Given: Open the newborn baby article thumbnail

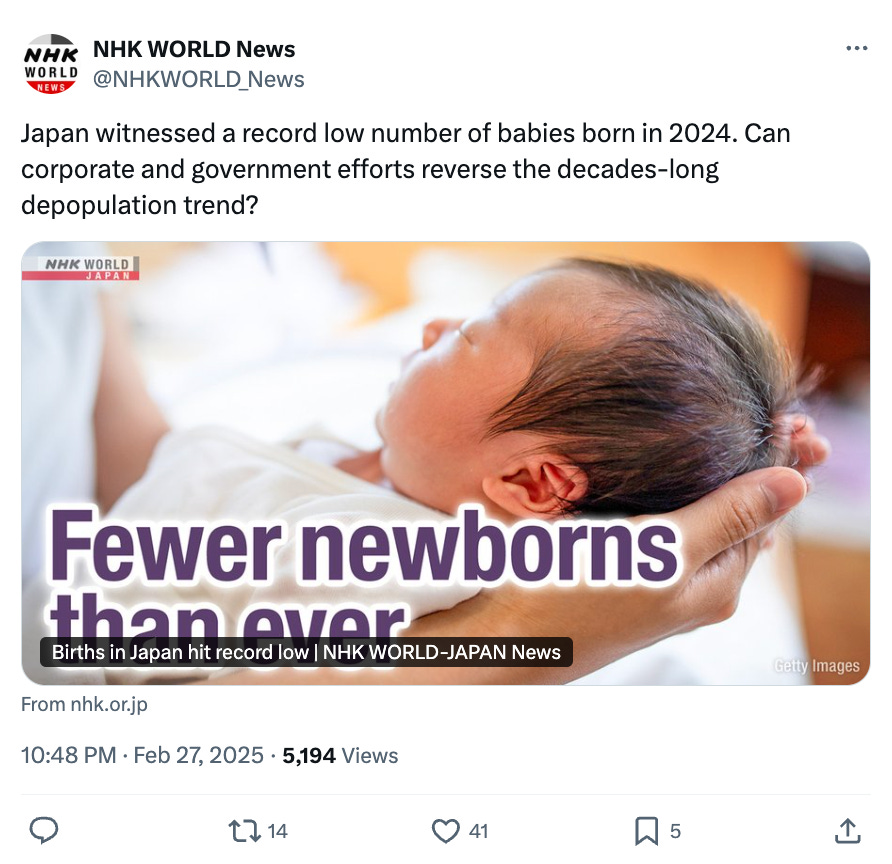Looking at the screenshot, I should click(445, 463).
